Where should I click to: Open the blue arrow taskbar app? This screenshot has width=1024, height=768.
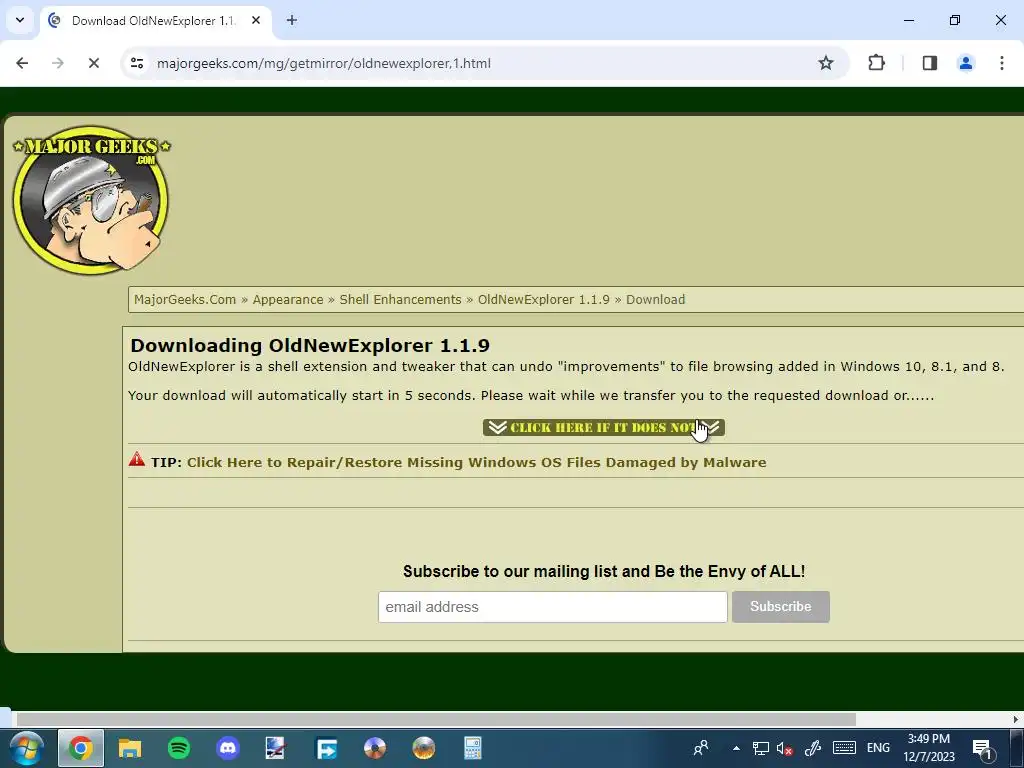coord(326,748)
